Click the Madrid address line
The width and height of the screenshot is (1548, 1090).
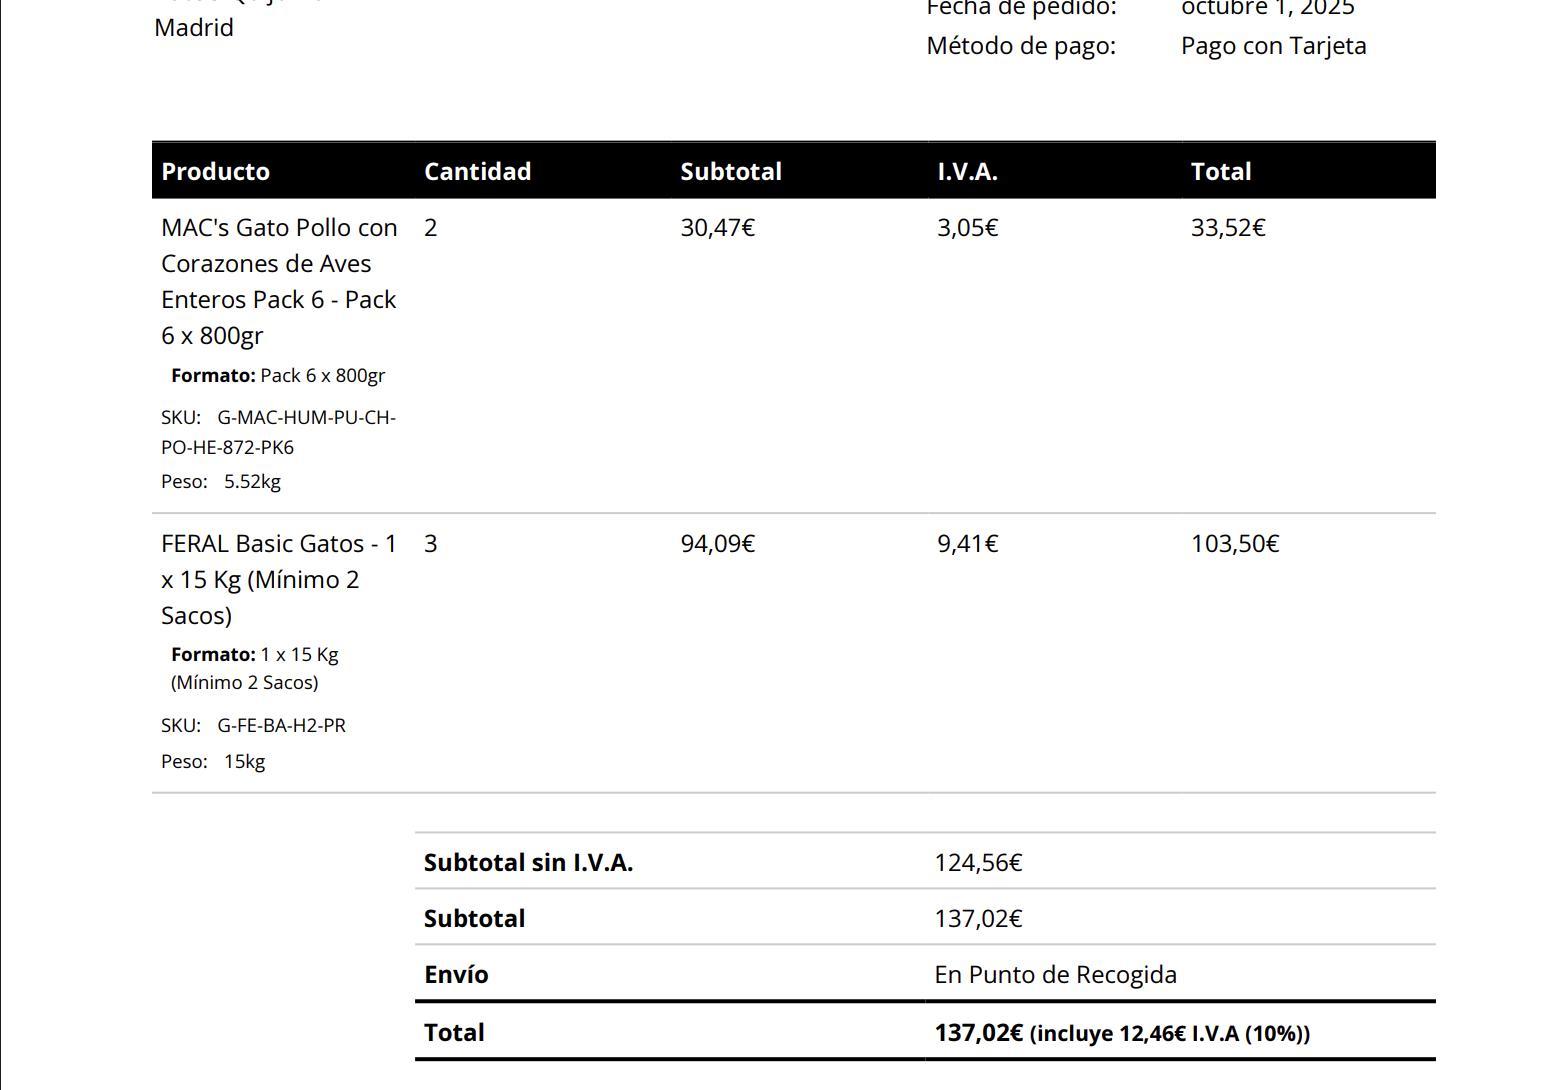[x=194, y=28]
